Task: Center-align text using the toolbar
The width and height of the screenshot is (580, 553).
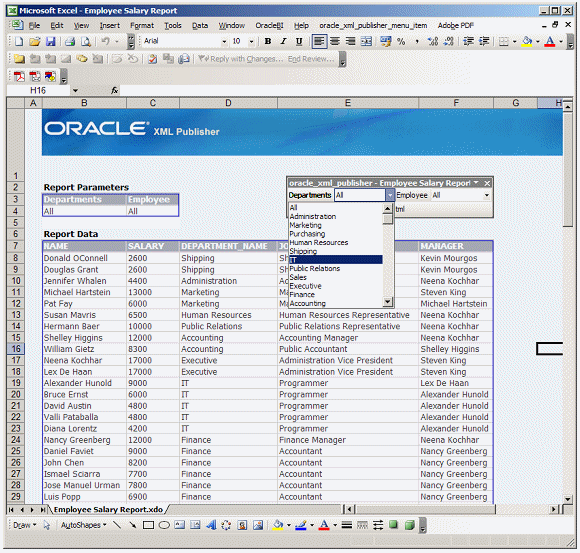Action: click(x=335, y=41)
